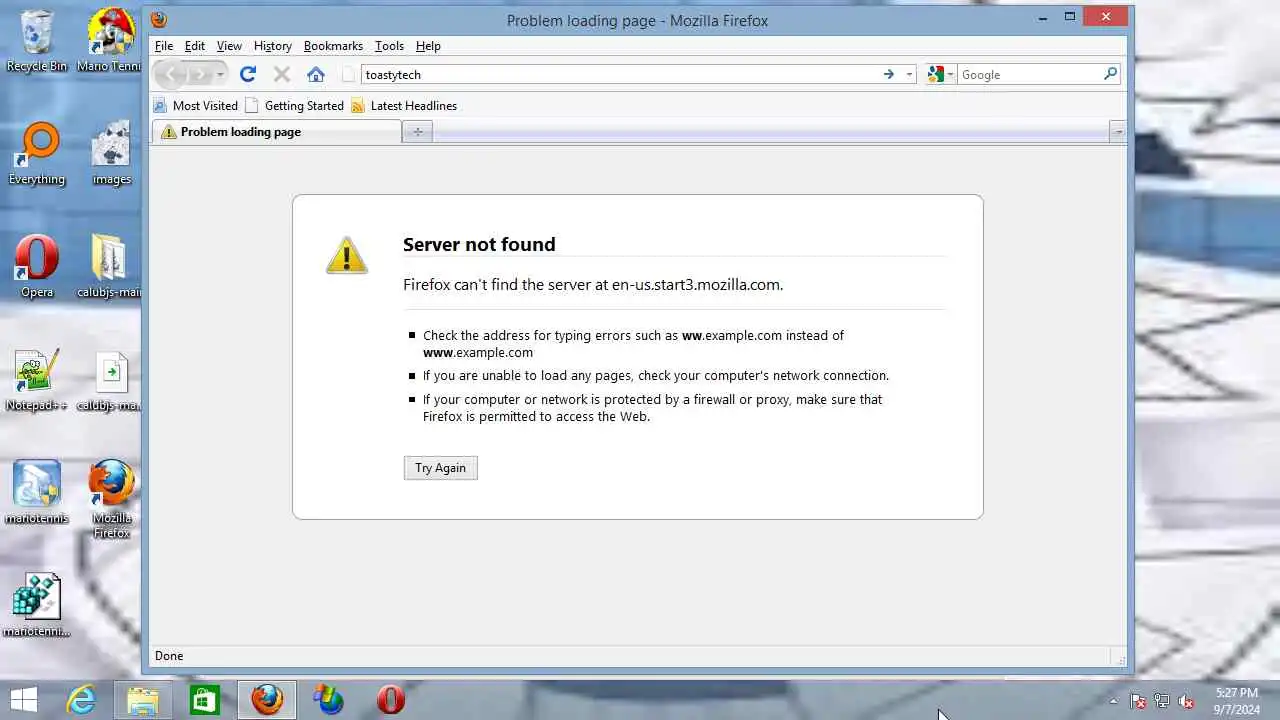Select the Mozilla Firefox desktop shortcut
1280x720 pixels.
coord(111,499)
